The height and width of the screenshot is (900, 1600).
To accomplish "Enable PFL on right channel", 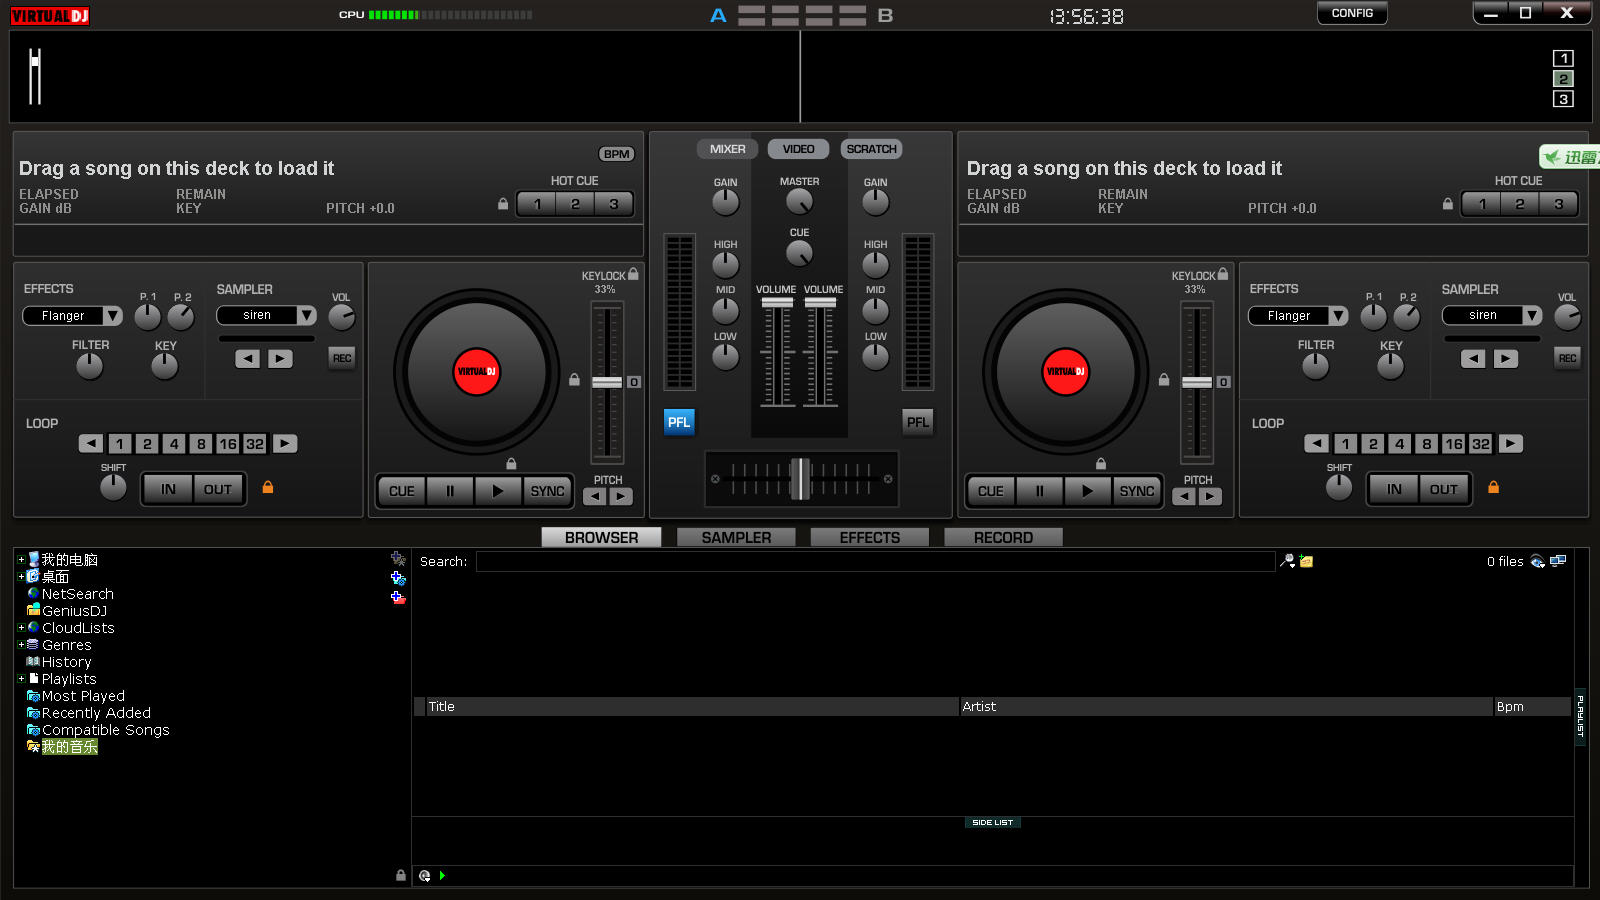I will (918, 422).
